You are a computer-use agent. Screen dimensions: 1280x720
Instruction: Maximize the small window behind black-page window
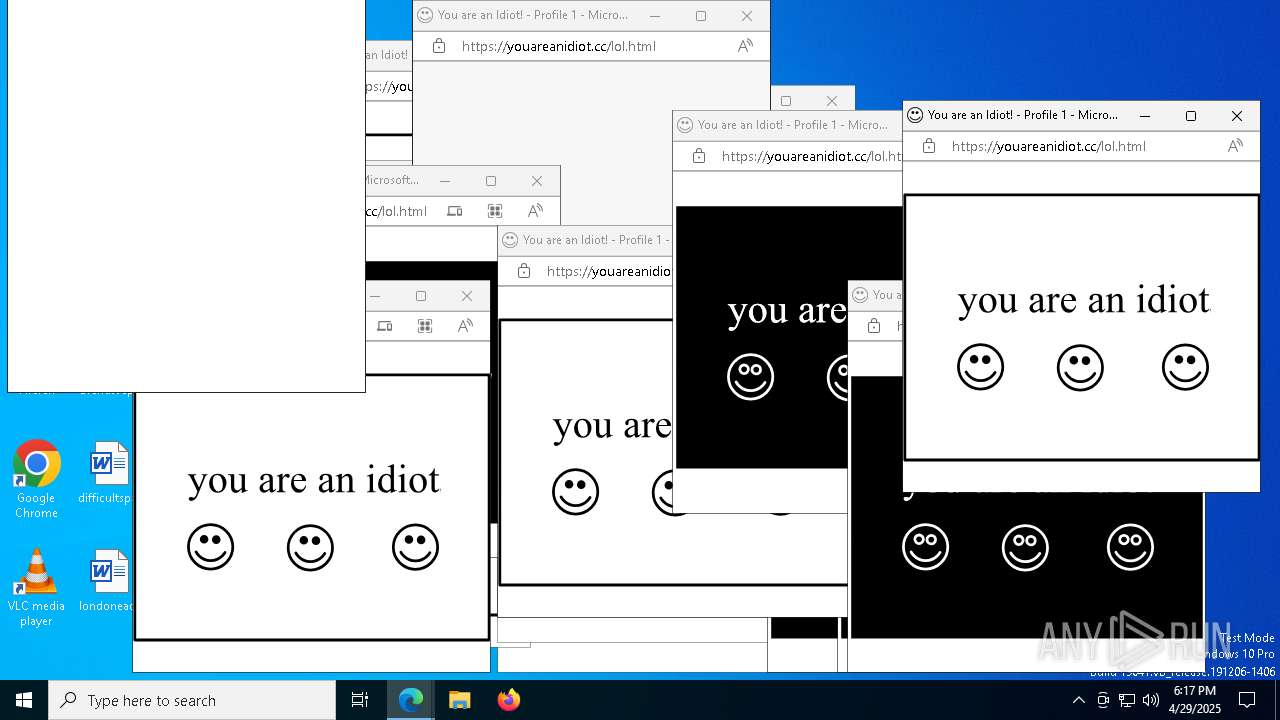pos(786,101)
